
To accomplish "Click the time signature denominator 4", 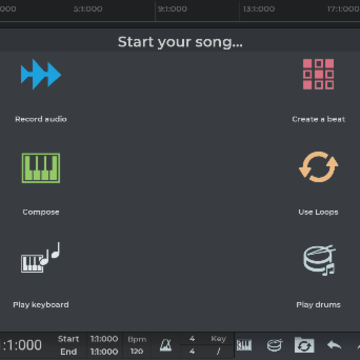I will tap(192, 351).
